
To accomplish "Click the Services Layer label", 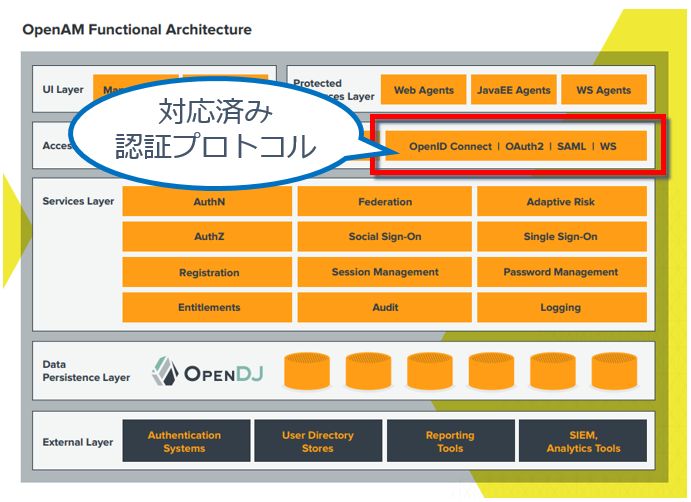I will (78, 201).
